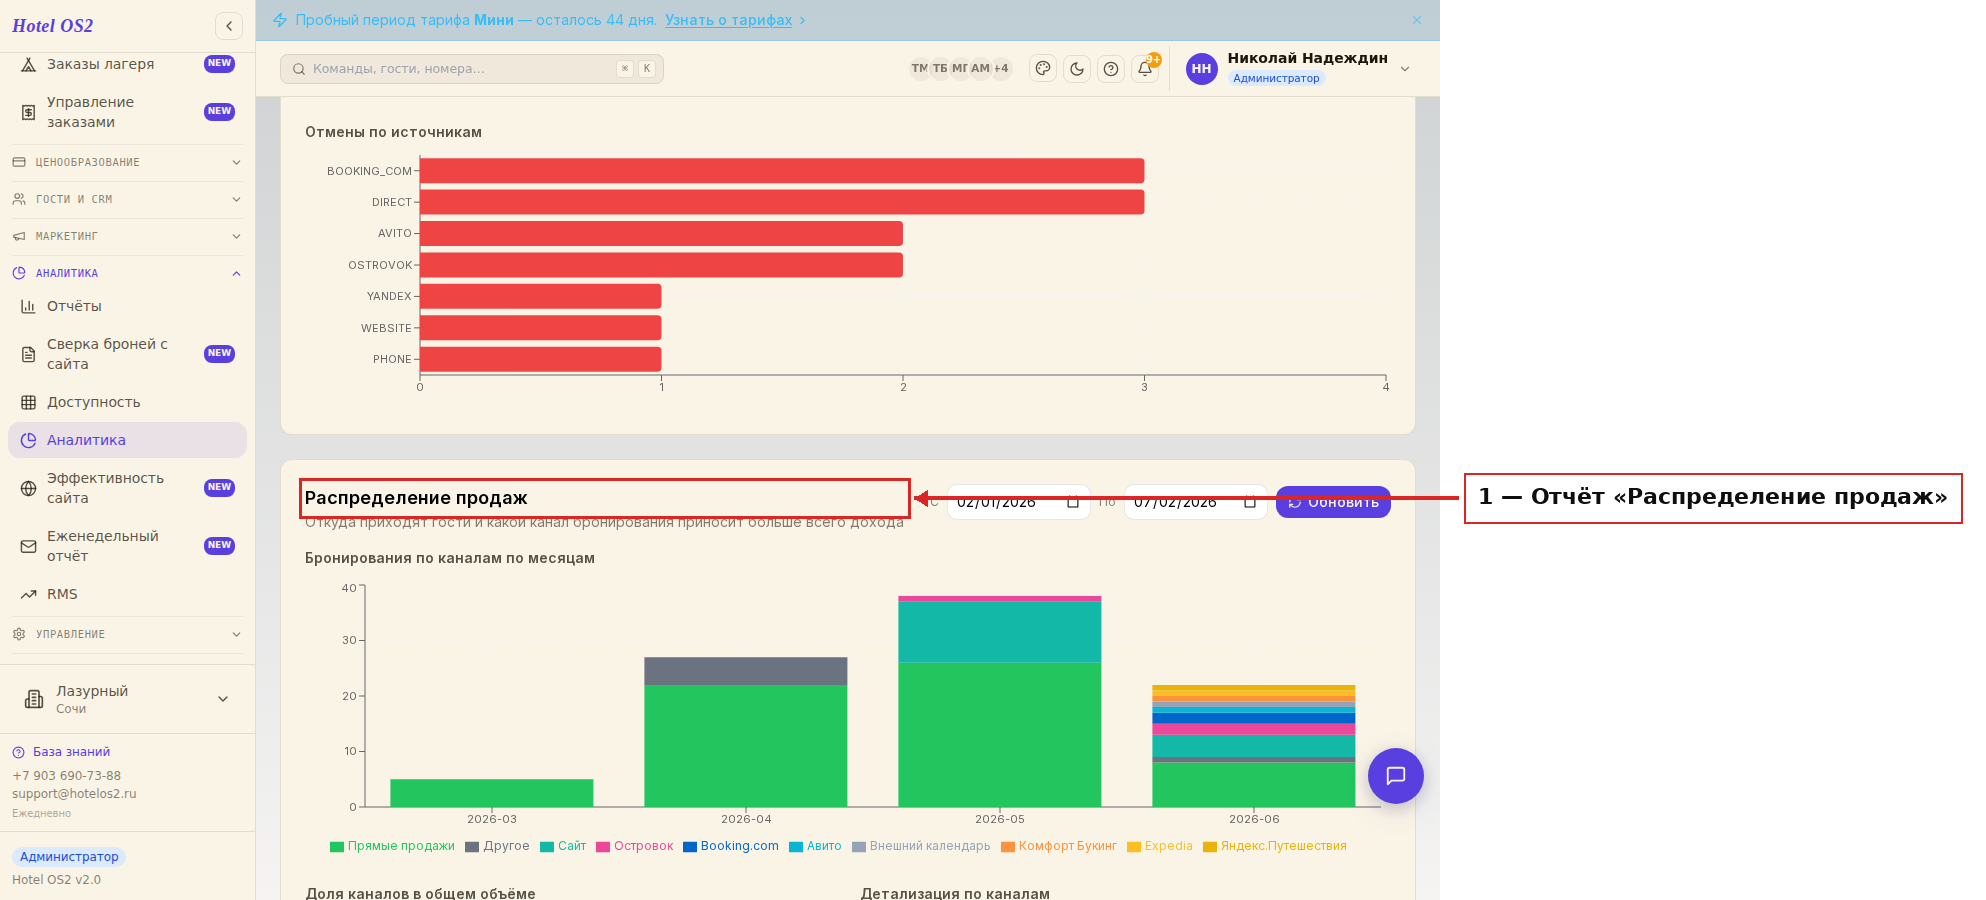
Task: Collapse the sidebar with the chevron button
Action: coord(229,26)
